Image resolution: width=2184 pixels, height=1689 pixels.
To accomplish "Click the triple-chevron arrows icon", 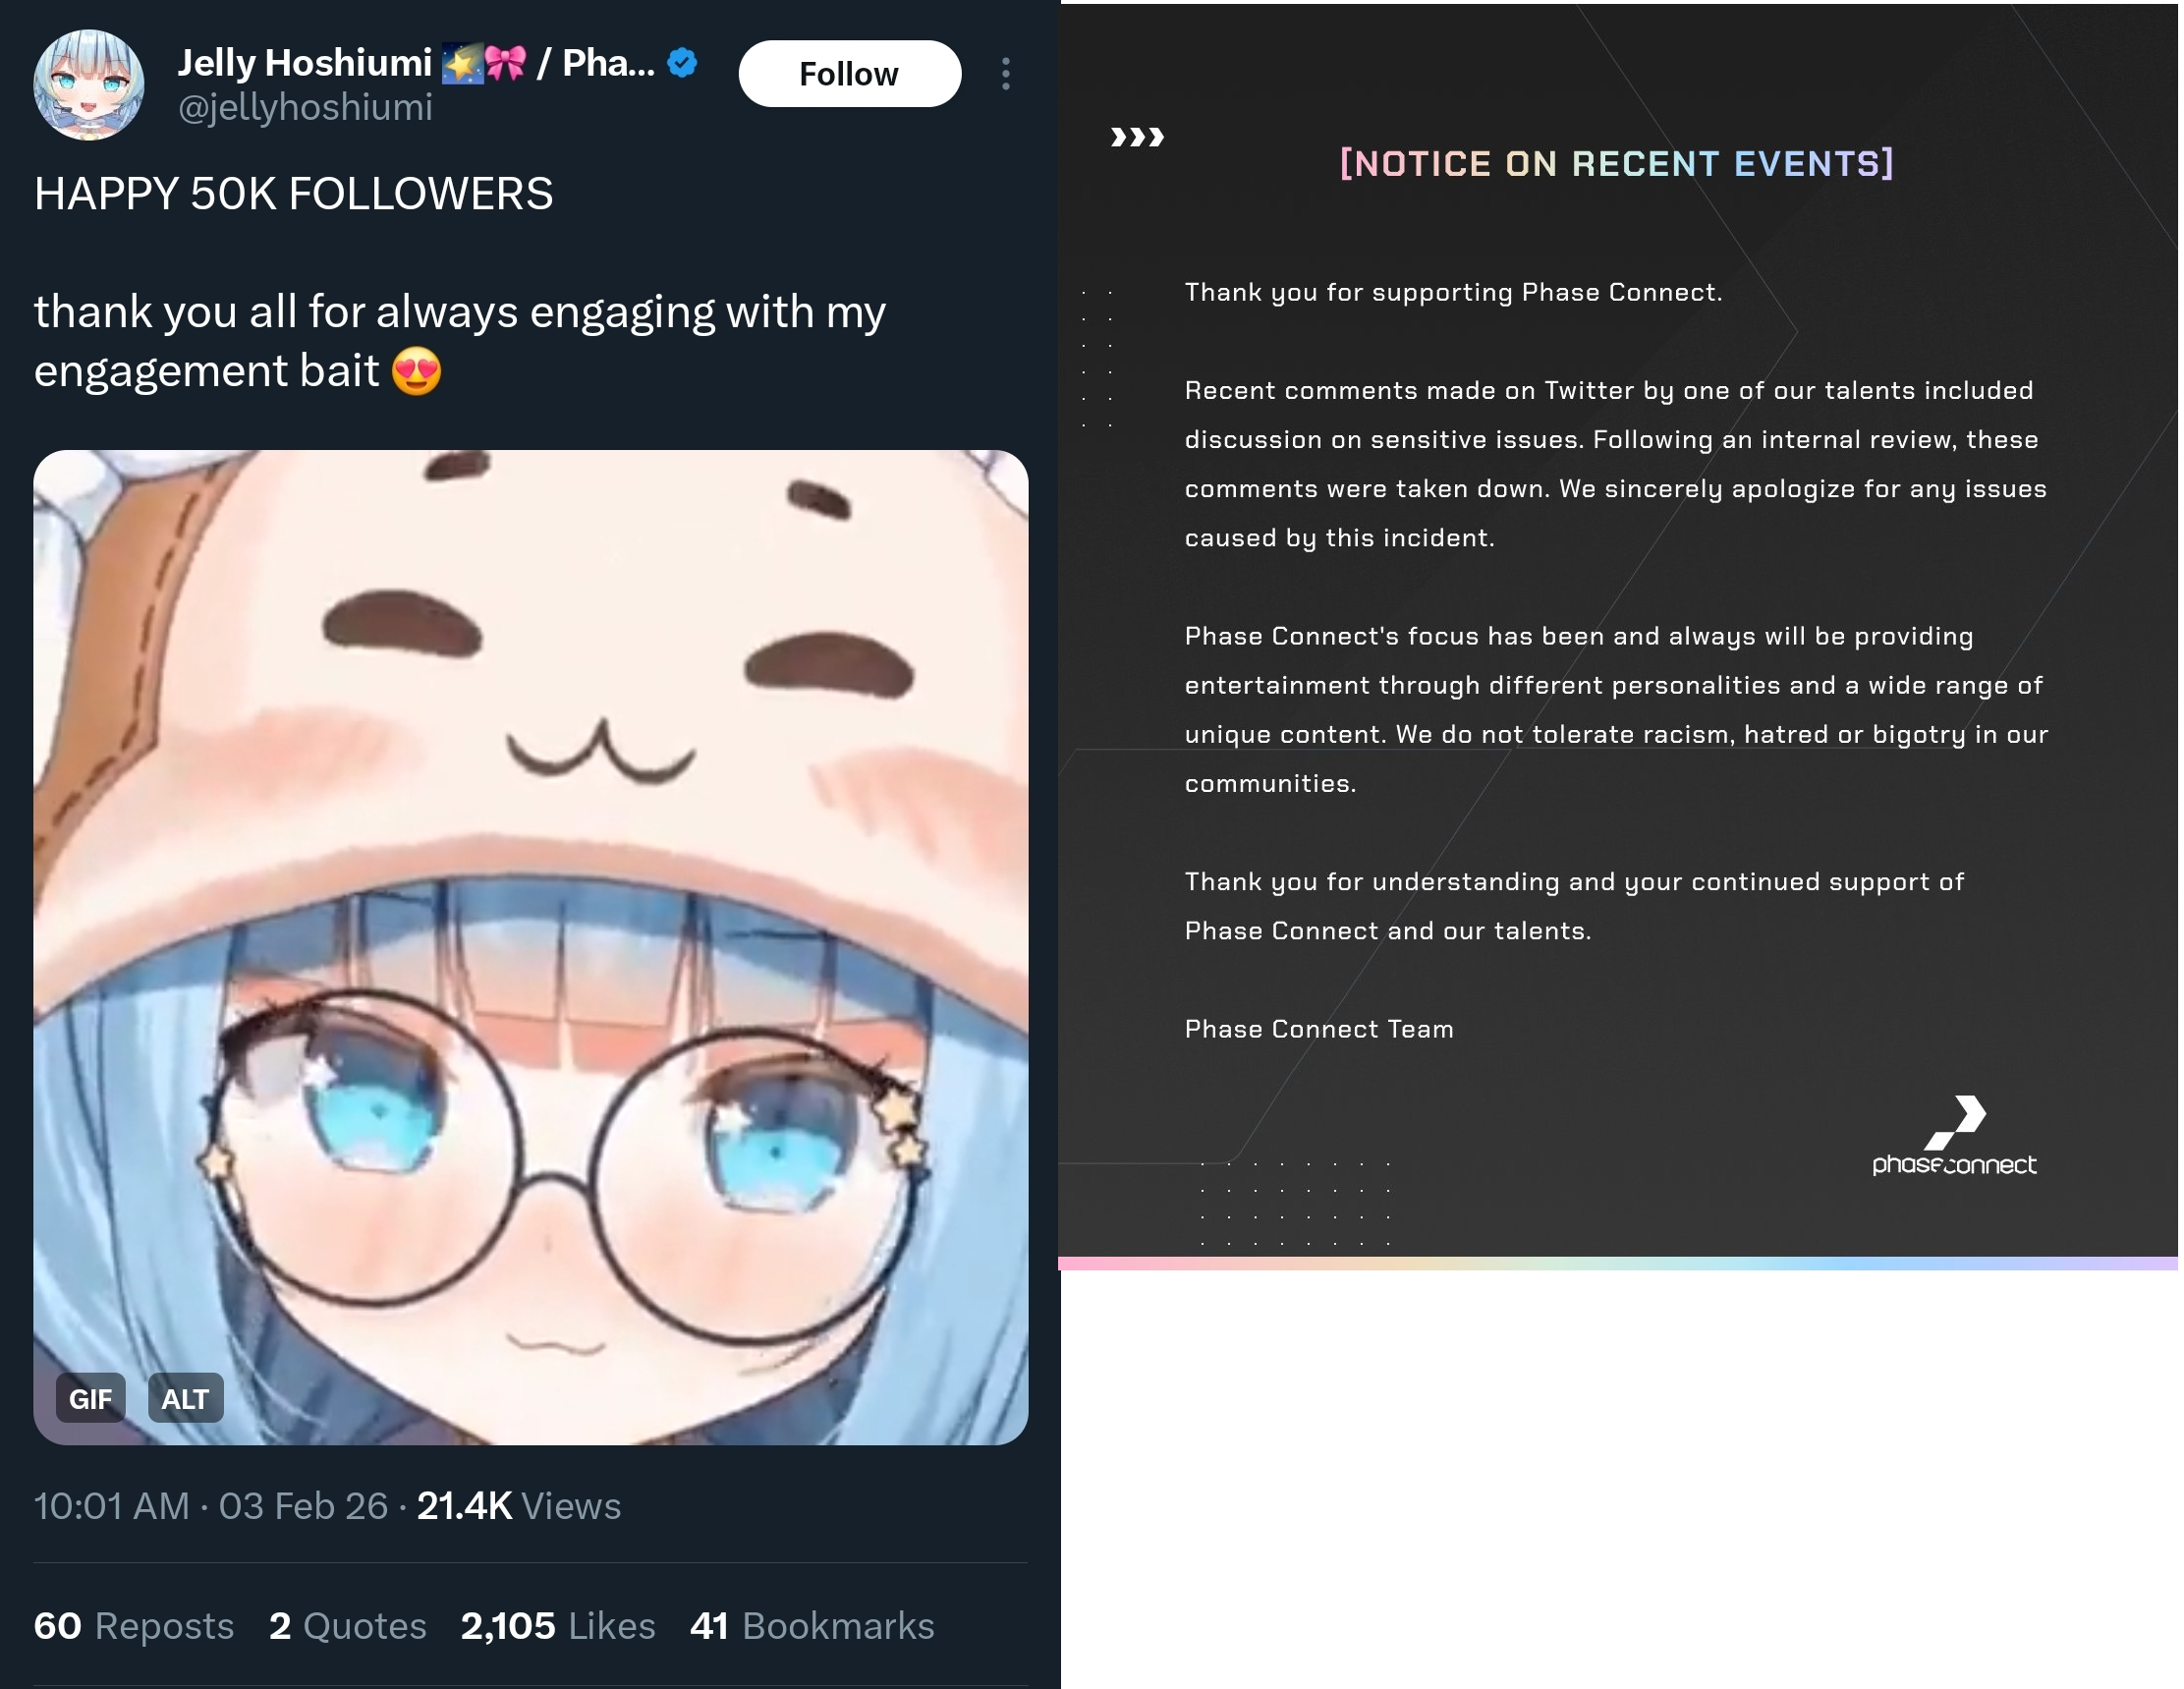I will pyautogui.click(x=1138, y=137).
